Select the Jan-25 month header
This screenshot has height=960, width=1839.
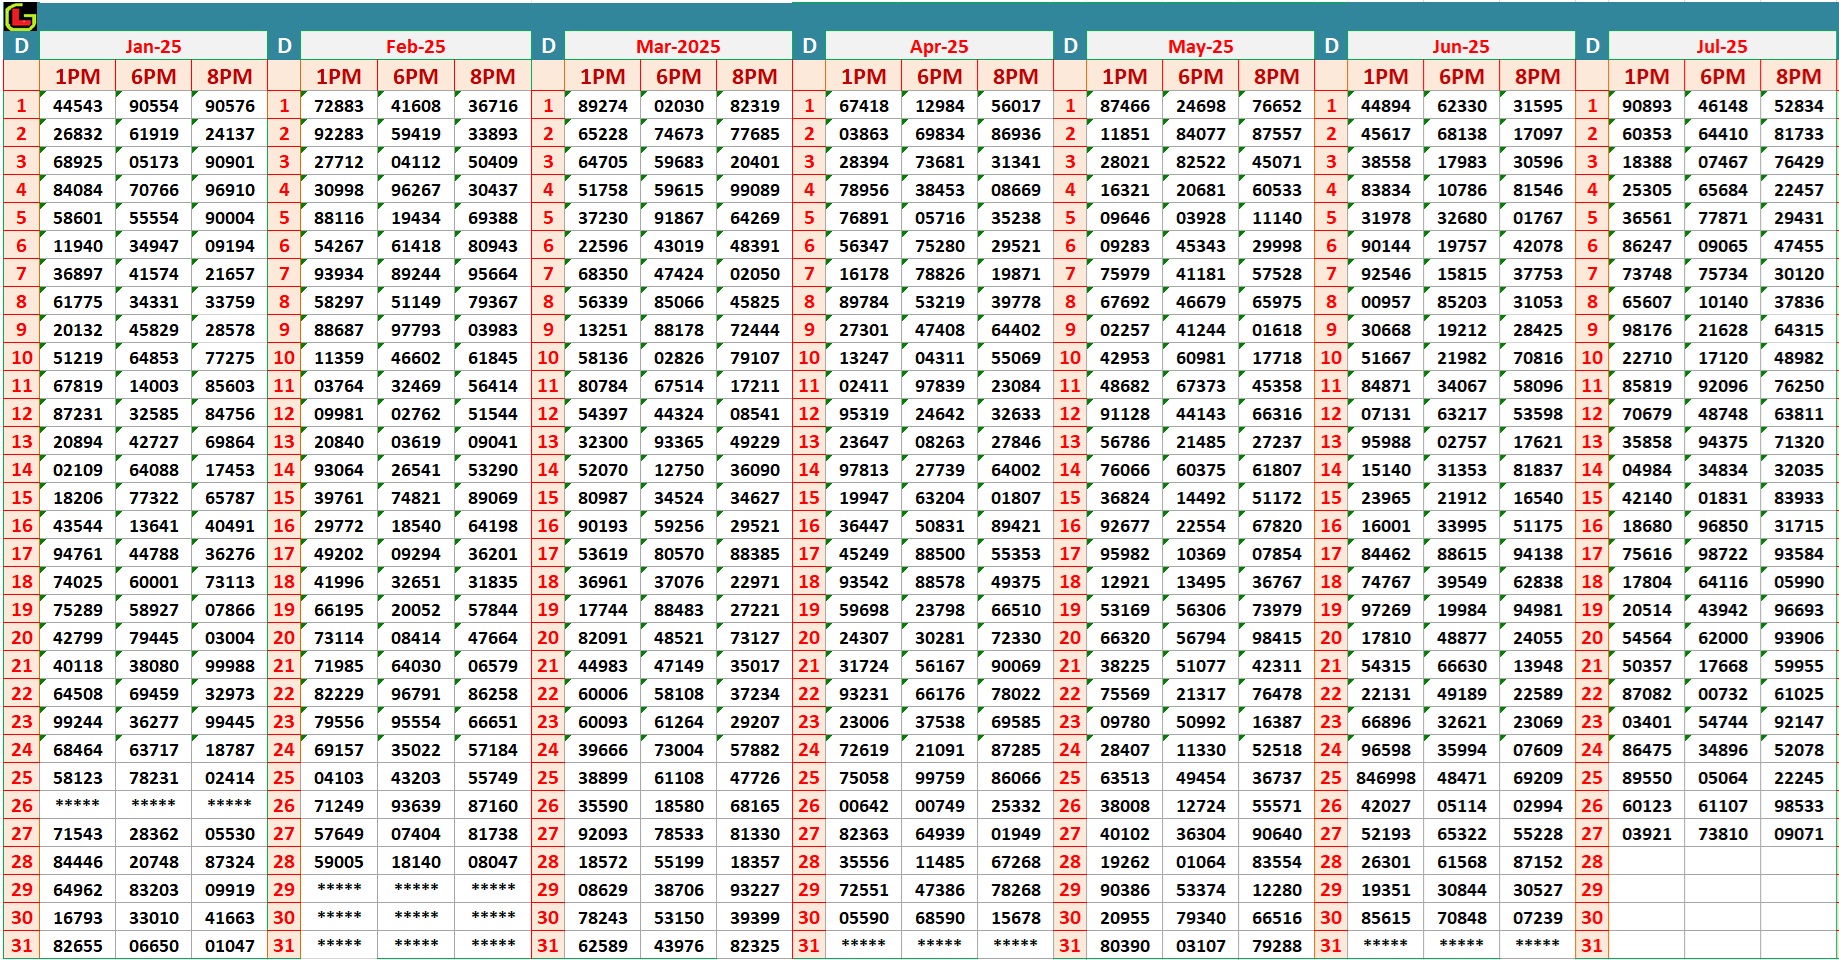click(153, 47)
